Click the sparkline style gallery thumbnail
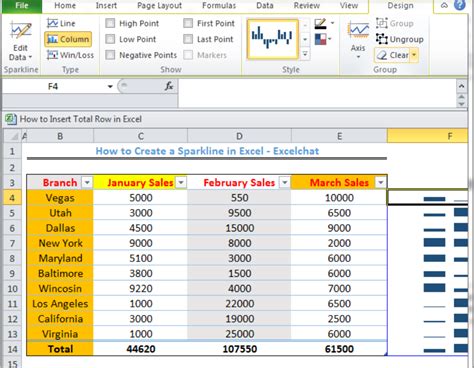This screenshot has height=368, width=474. point(272,39)
